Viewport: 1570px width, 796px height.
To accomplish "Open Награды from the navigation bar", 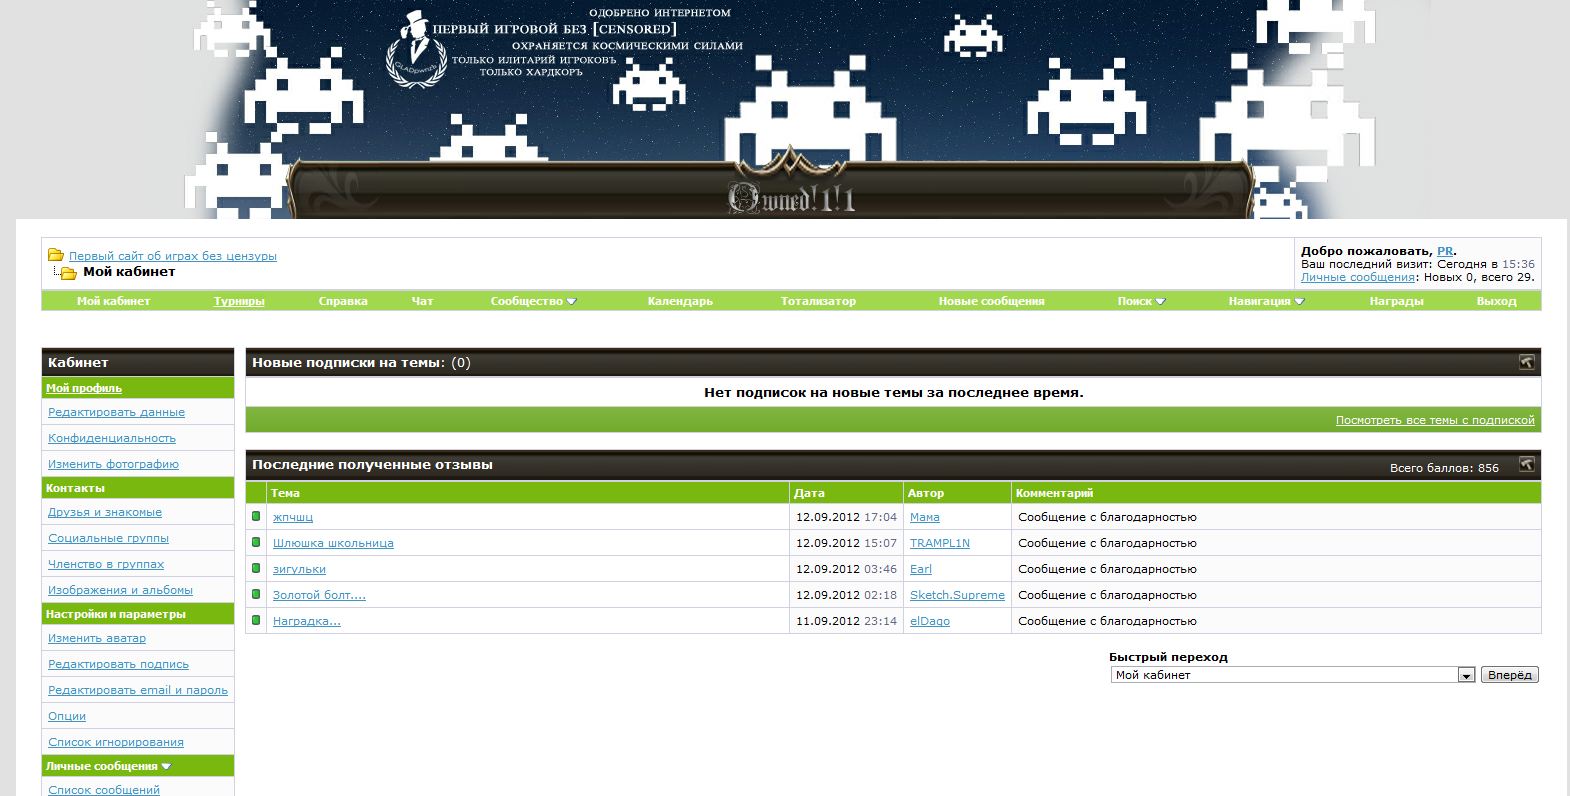I will 1396,301.
